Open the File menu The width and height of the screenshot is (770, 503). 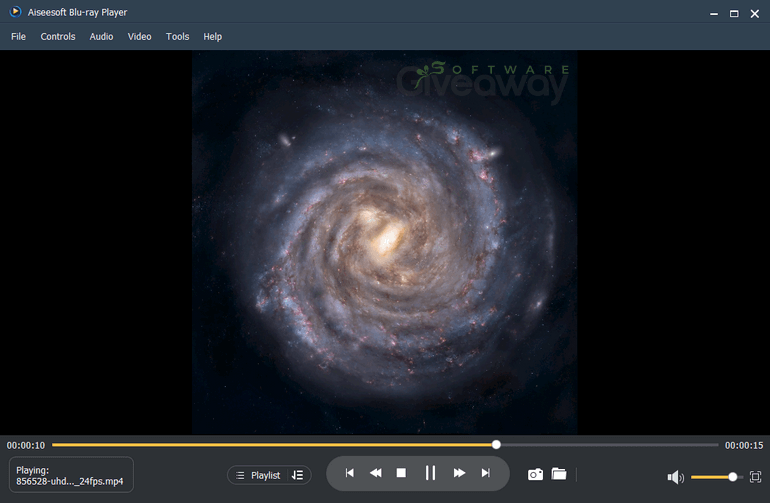click(x=18, y=37)
